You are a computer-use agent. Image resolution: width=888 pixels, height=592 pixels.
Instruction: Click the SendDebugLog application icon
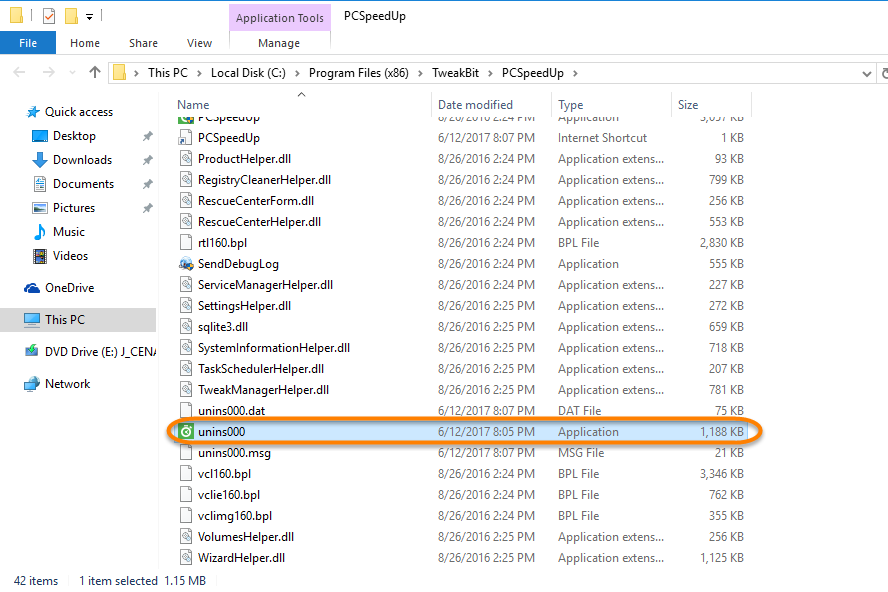pyautogui.click(x=186, y=263)
